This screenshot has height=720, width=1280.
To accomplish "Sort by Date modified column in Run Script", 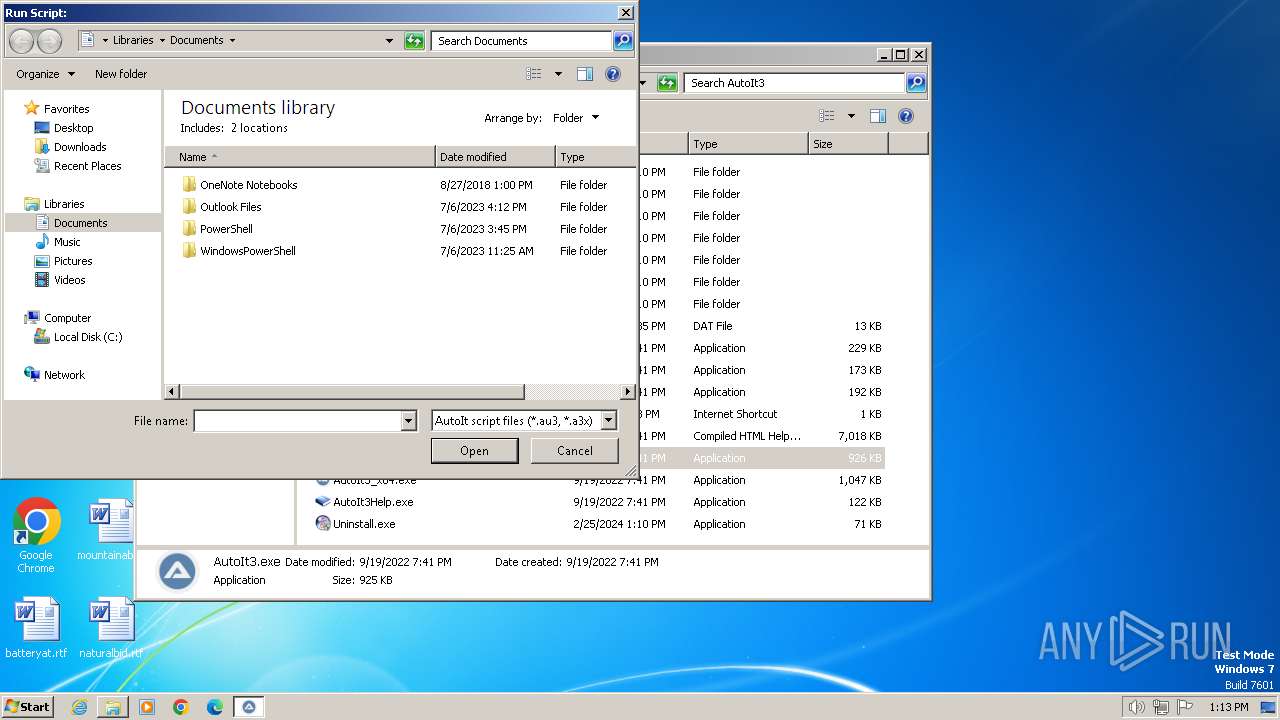I will (495, 157).
